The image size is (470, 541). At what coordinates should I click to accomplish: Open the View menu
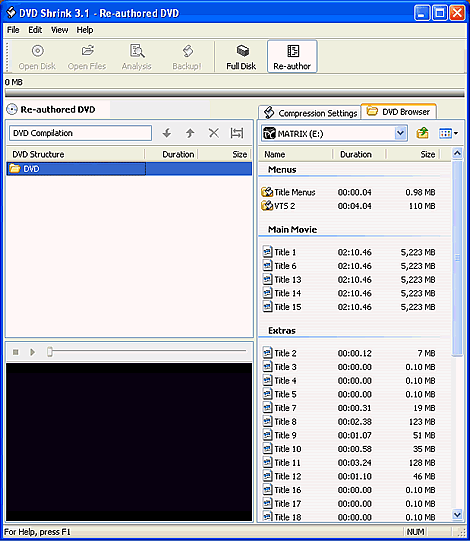tap(59, 30)
